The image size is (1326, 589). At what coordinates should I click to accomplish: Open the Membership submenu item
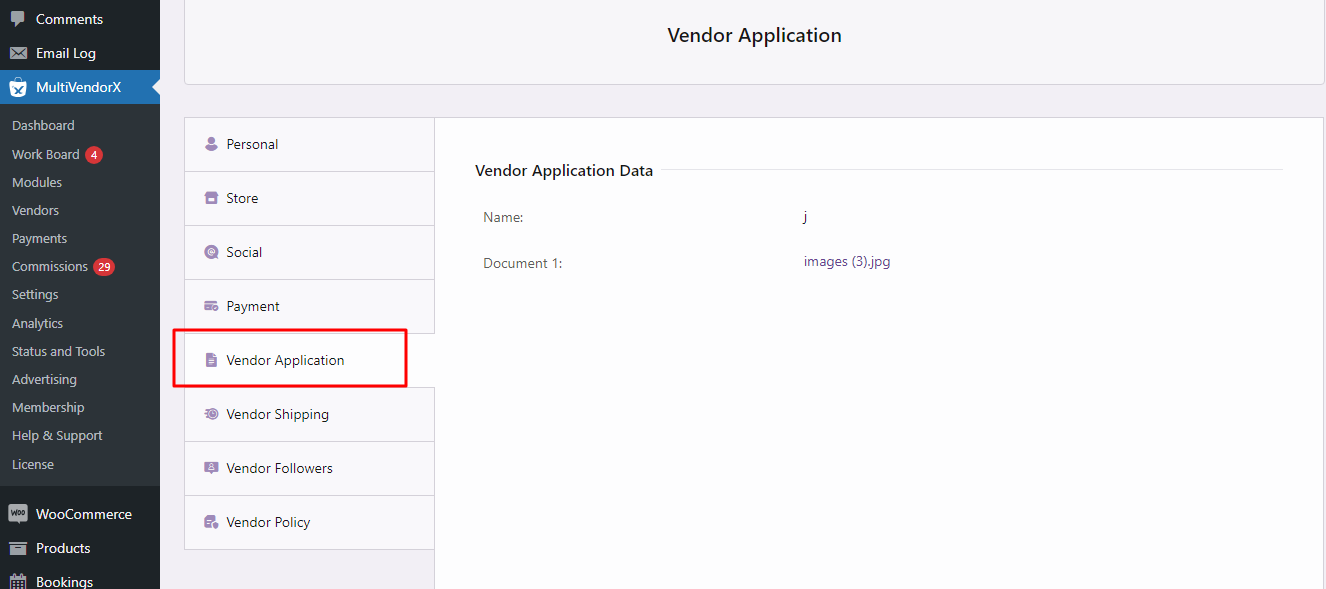pos(48,407)
